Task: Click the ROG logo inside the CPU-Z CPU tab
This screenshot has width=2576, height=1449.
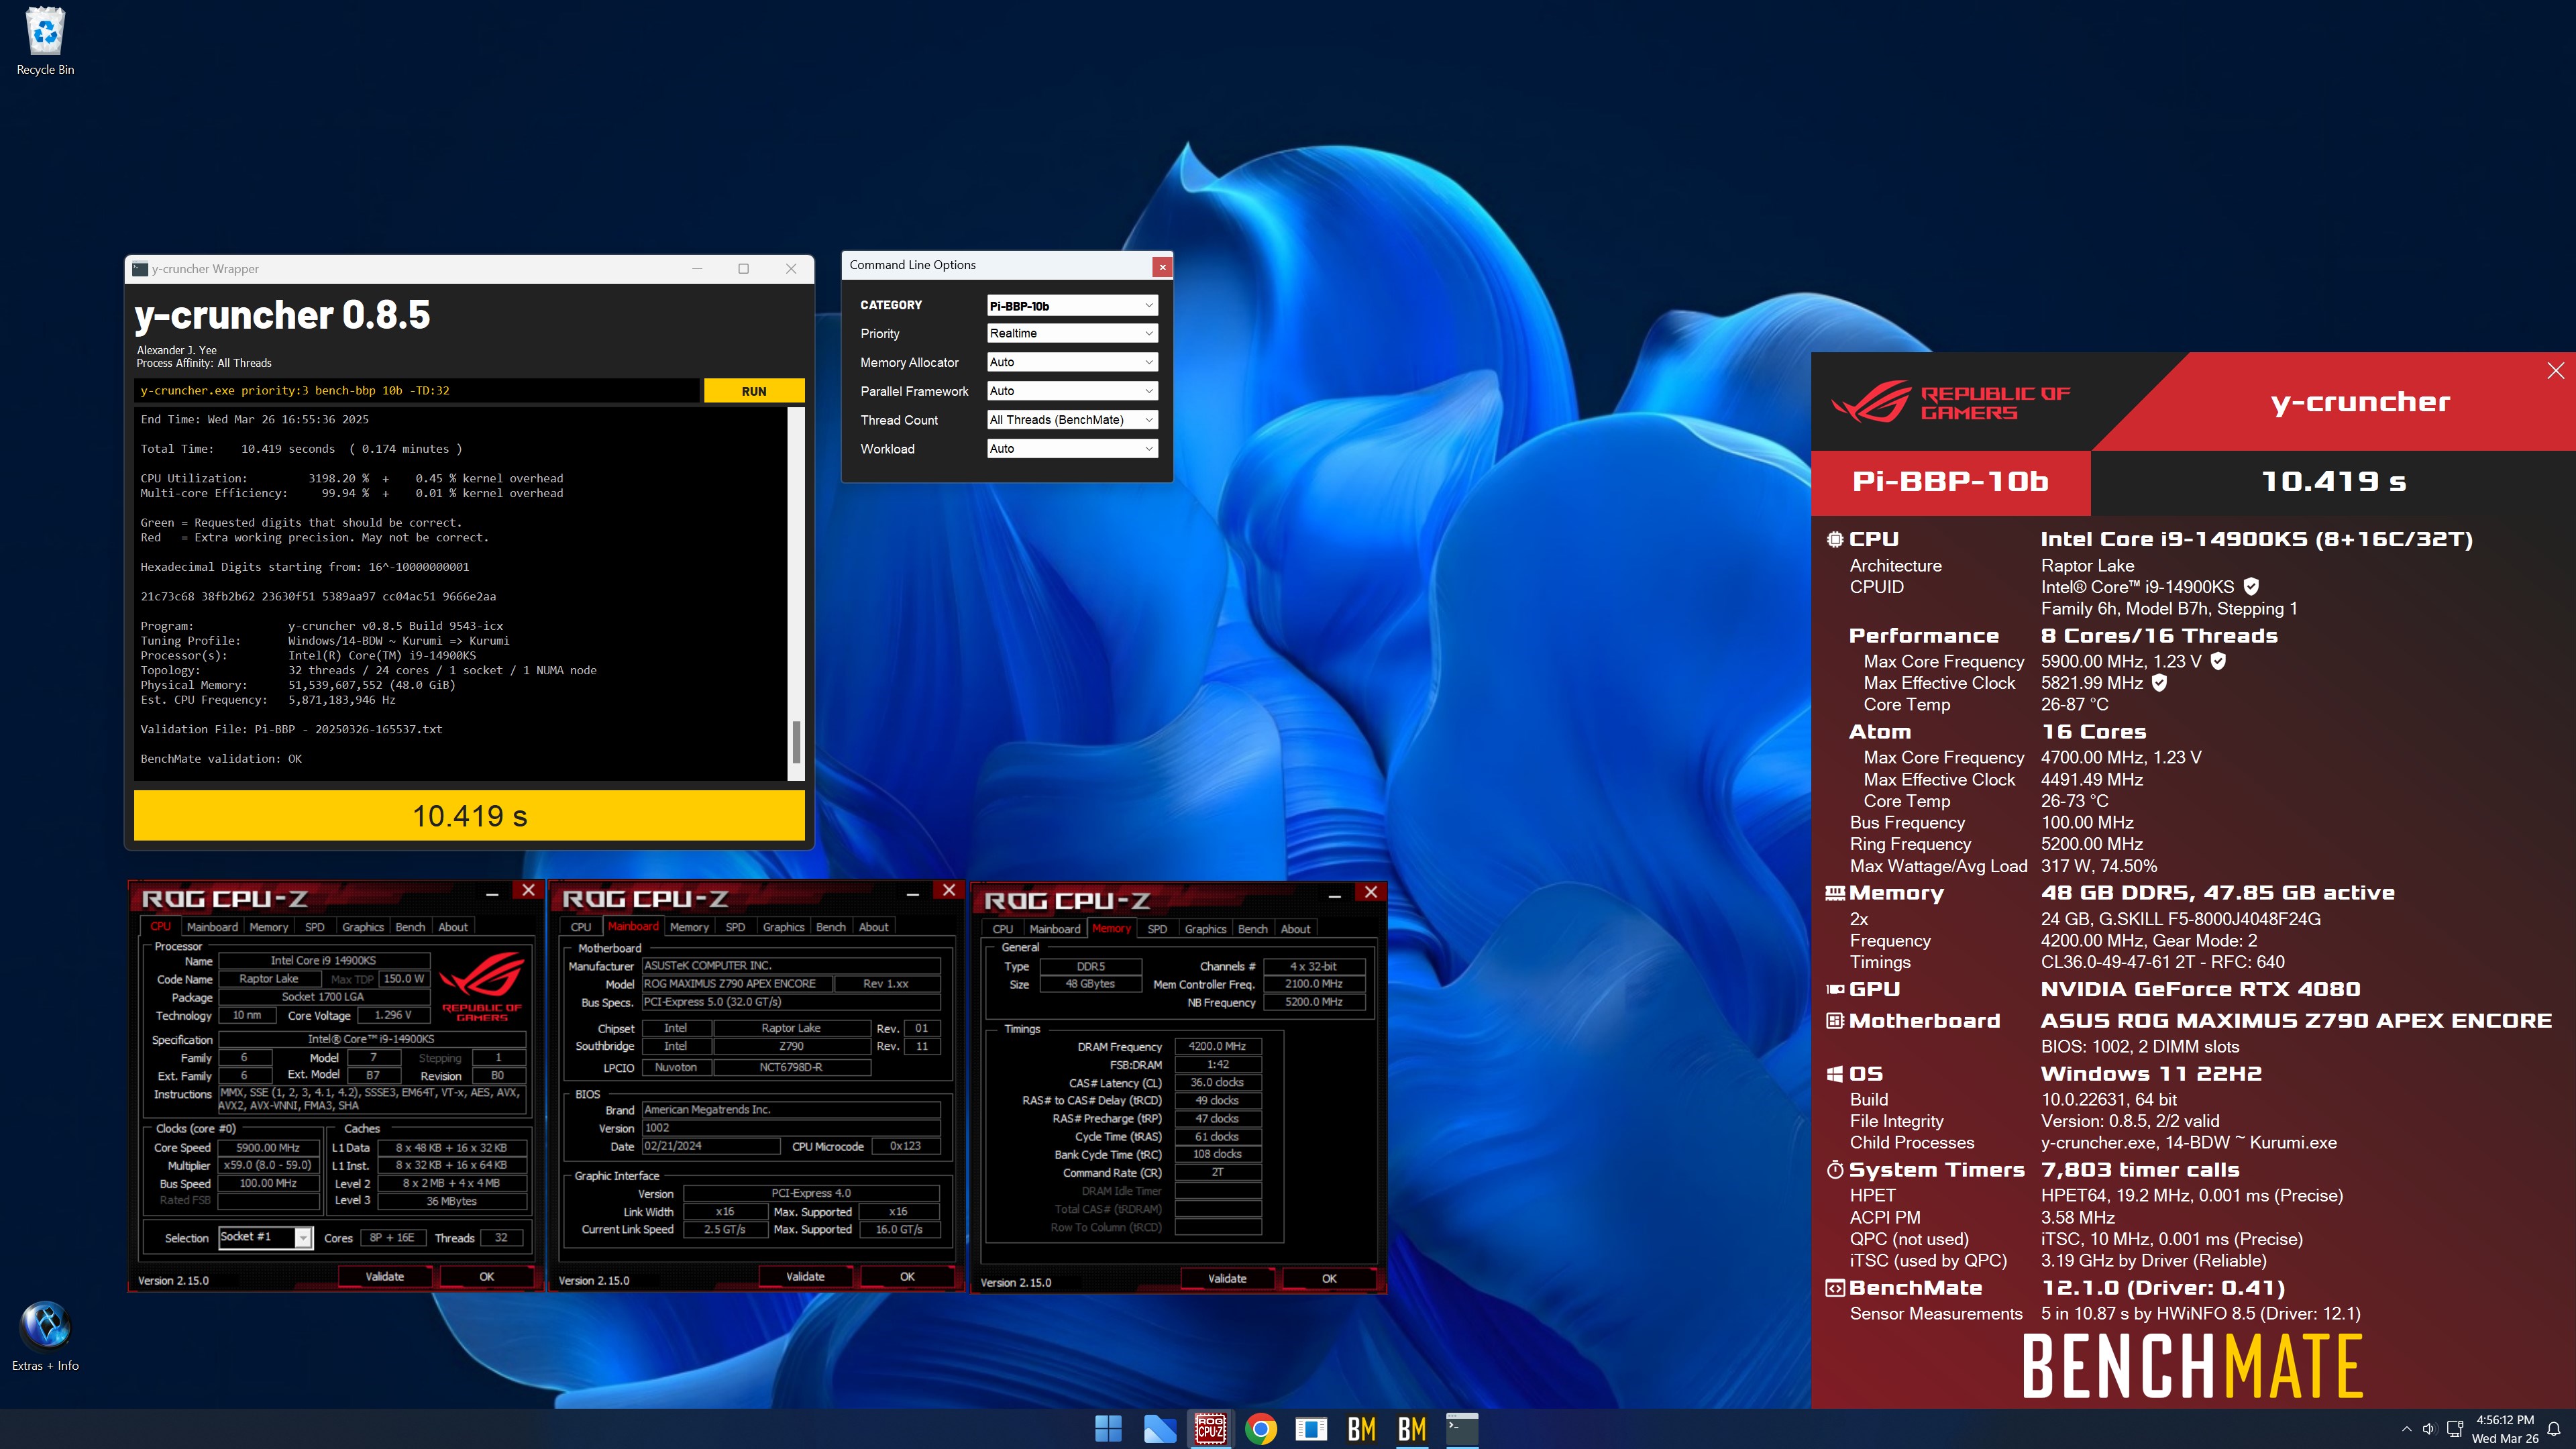Action: click(482, 986)
